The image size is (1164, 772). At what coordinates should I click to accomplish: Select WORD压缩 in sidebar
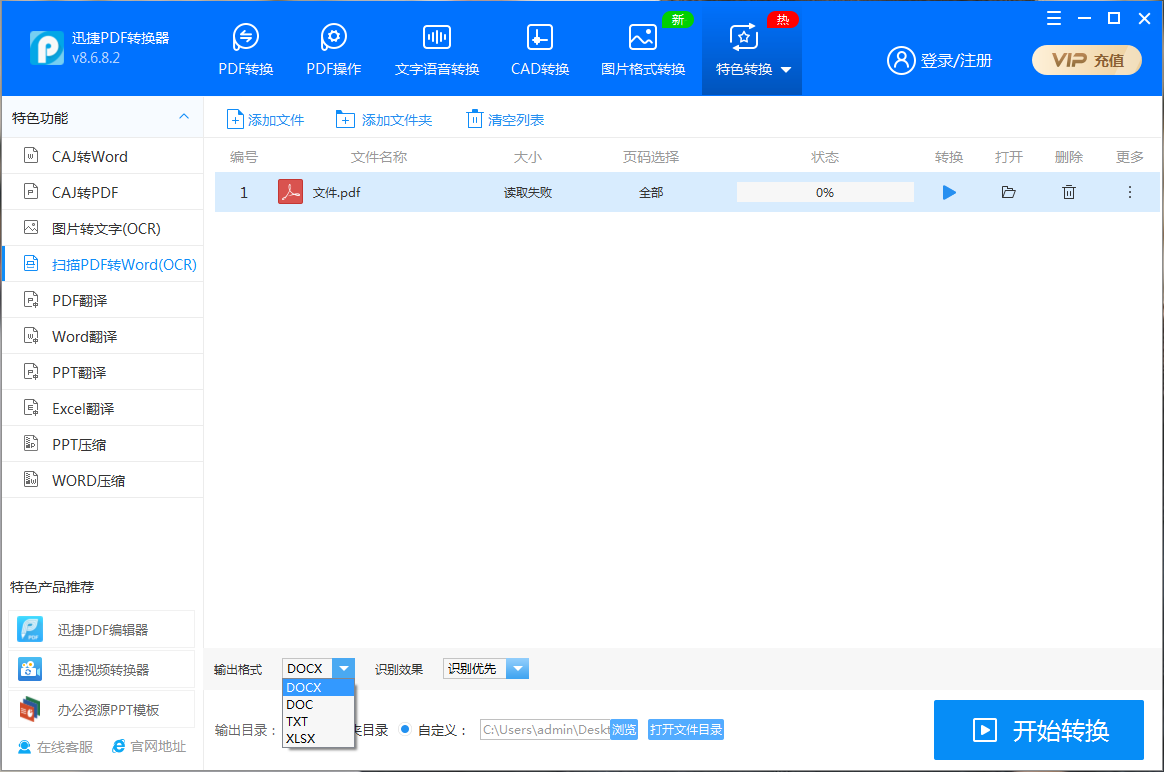103,480
